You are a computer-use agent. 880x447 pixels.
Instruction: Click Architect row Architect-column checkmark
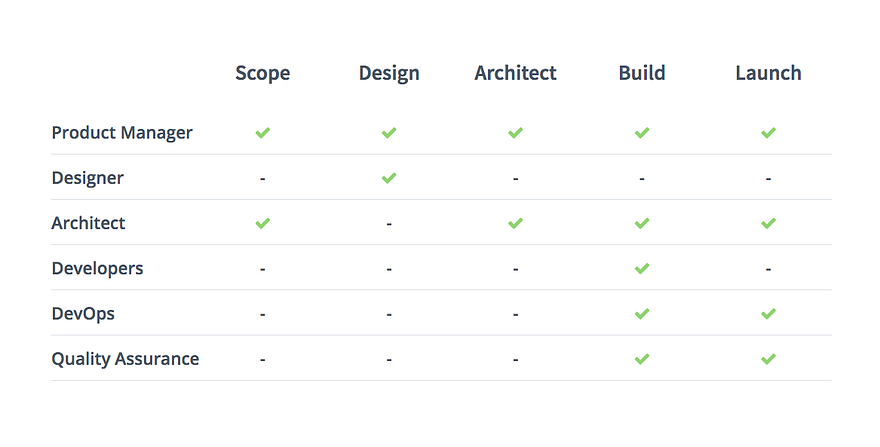515,223
